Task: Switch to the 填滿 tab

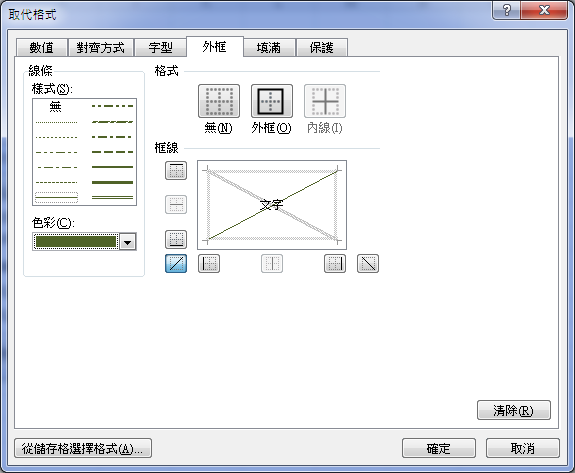Action: click(269, 48)
